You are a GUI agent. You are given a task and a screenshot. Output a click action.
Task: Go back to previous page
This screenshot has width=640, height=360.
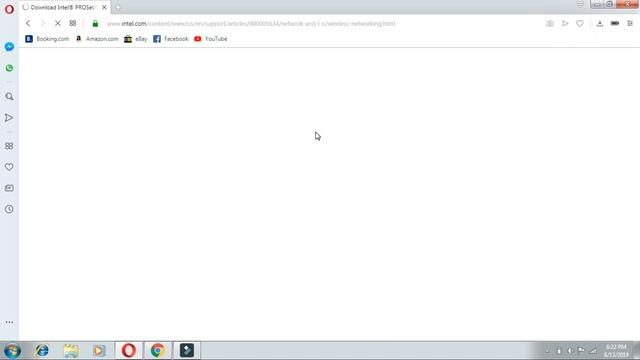pos(28,23)
